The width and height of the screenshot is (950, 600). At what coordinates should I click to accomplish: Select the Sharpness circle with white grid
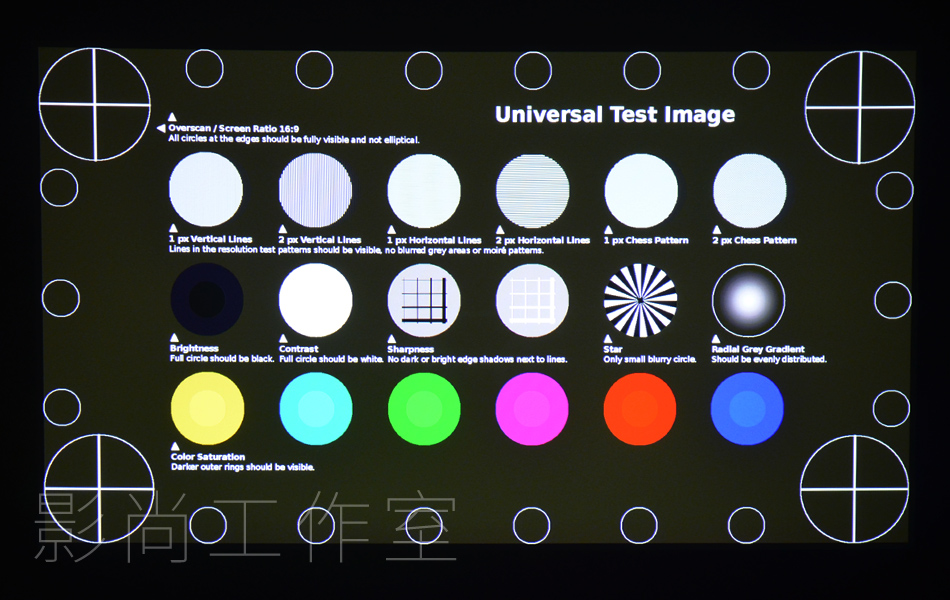tap(532, 300)
